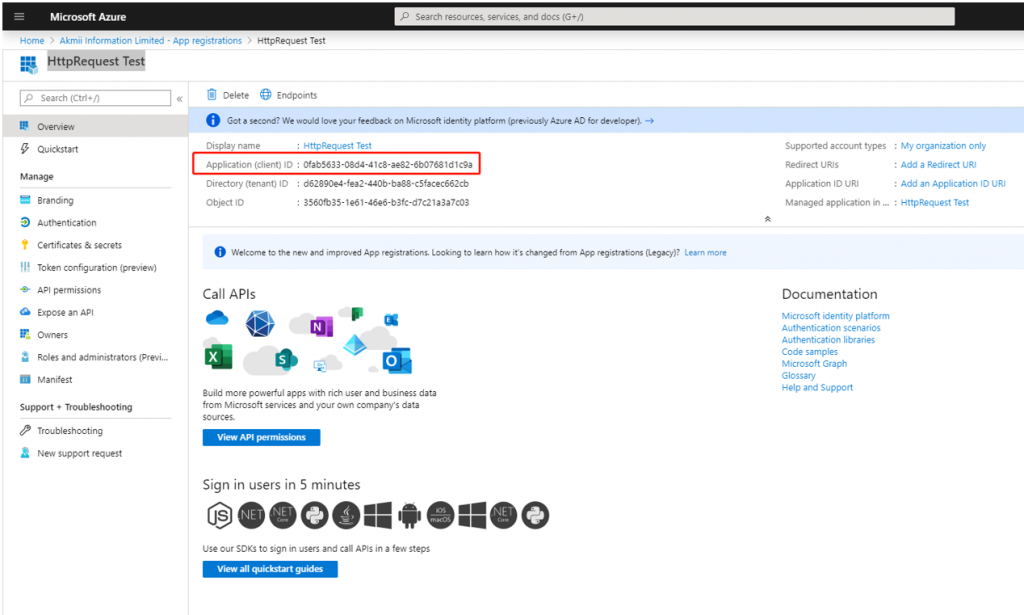Viewport: 1024px width, 615px height.
Task: Click the HttpRequest Test app registration icon
Action: [x=28, y=64]
